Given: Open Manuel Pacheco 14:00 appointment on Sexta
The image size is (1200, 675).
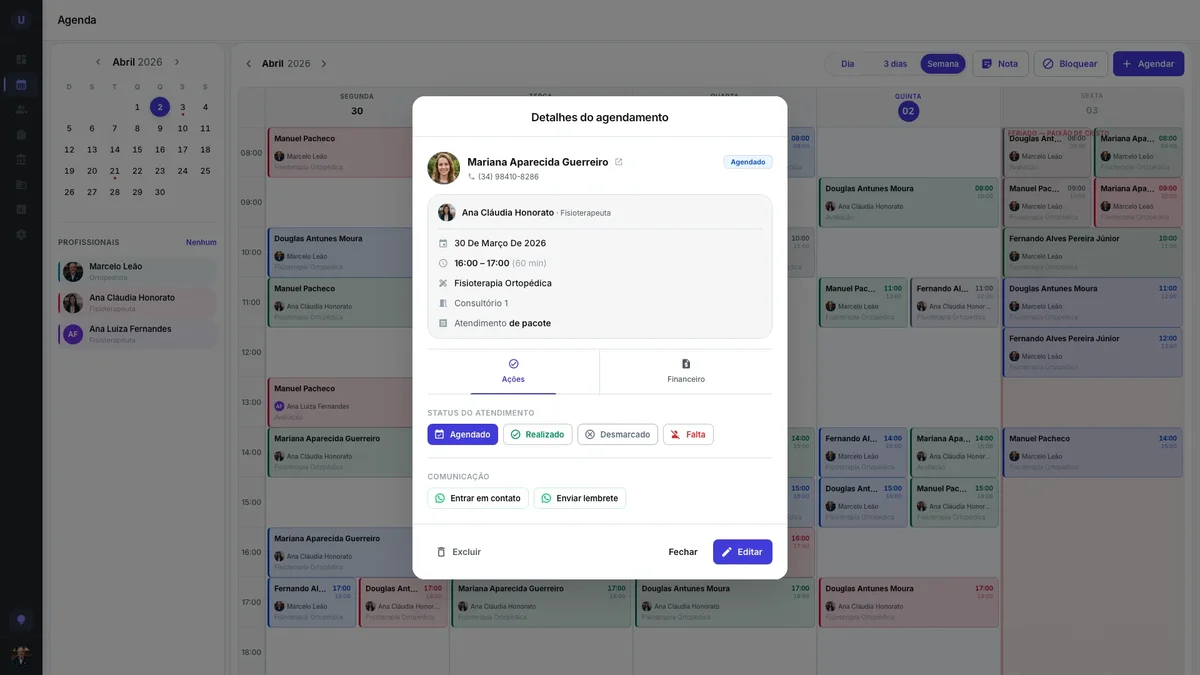Looking at the screenshot, I should (1093, 452).
